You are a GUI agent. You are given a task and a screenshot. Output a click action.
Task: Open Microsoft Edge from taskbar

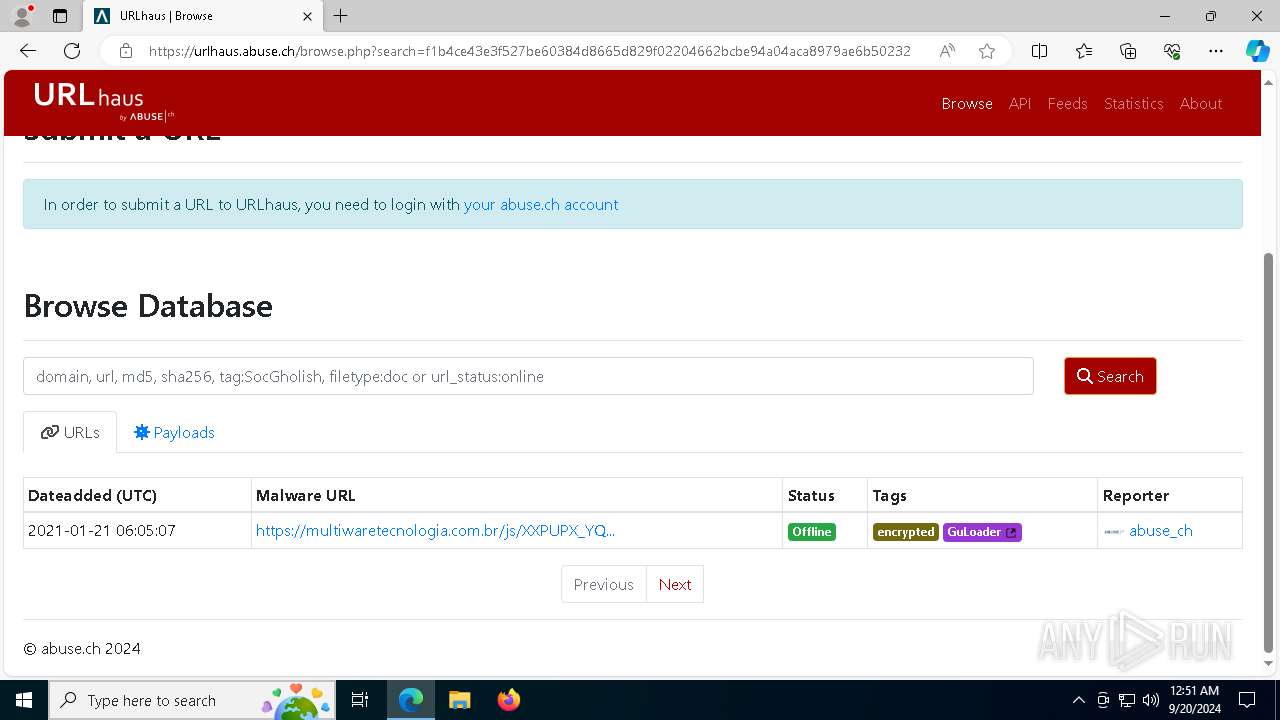pos(411,700)
